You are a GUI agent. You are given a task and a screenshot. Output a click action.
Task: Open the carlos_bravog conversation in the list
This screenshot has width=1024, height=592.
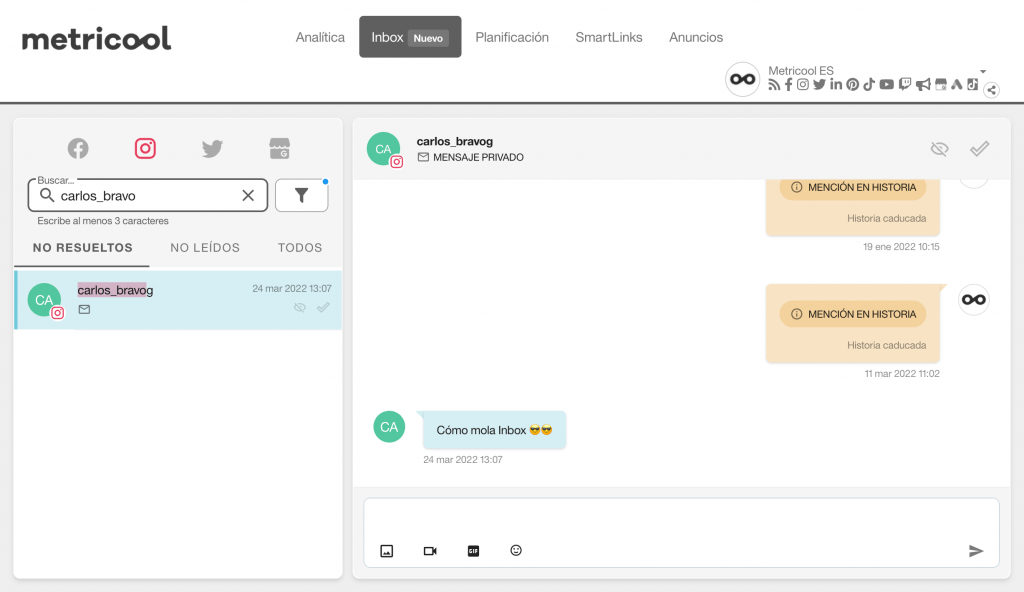coord(178,300)
